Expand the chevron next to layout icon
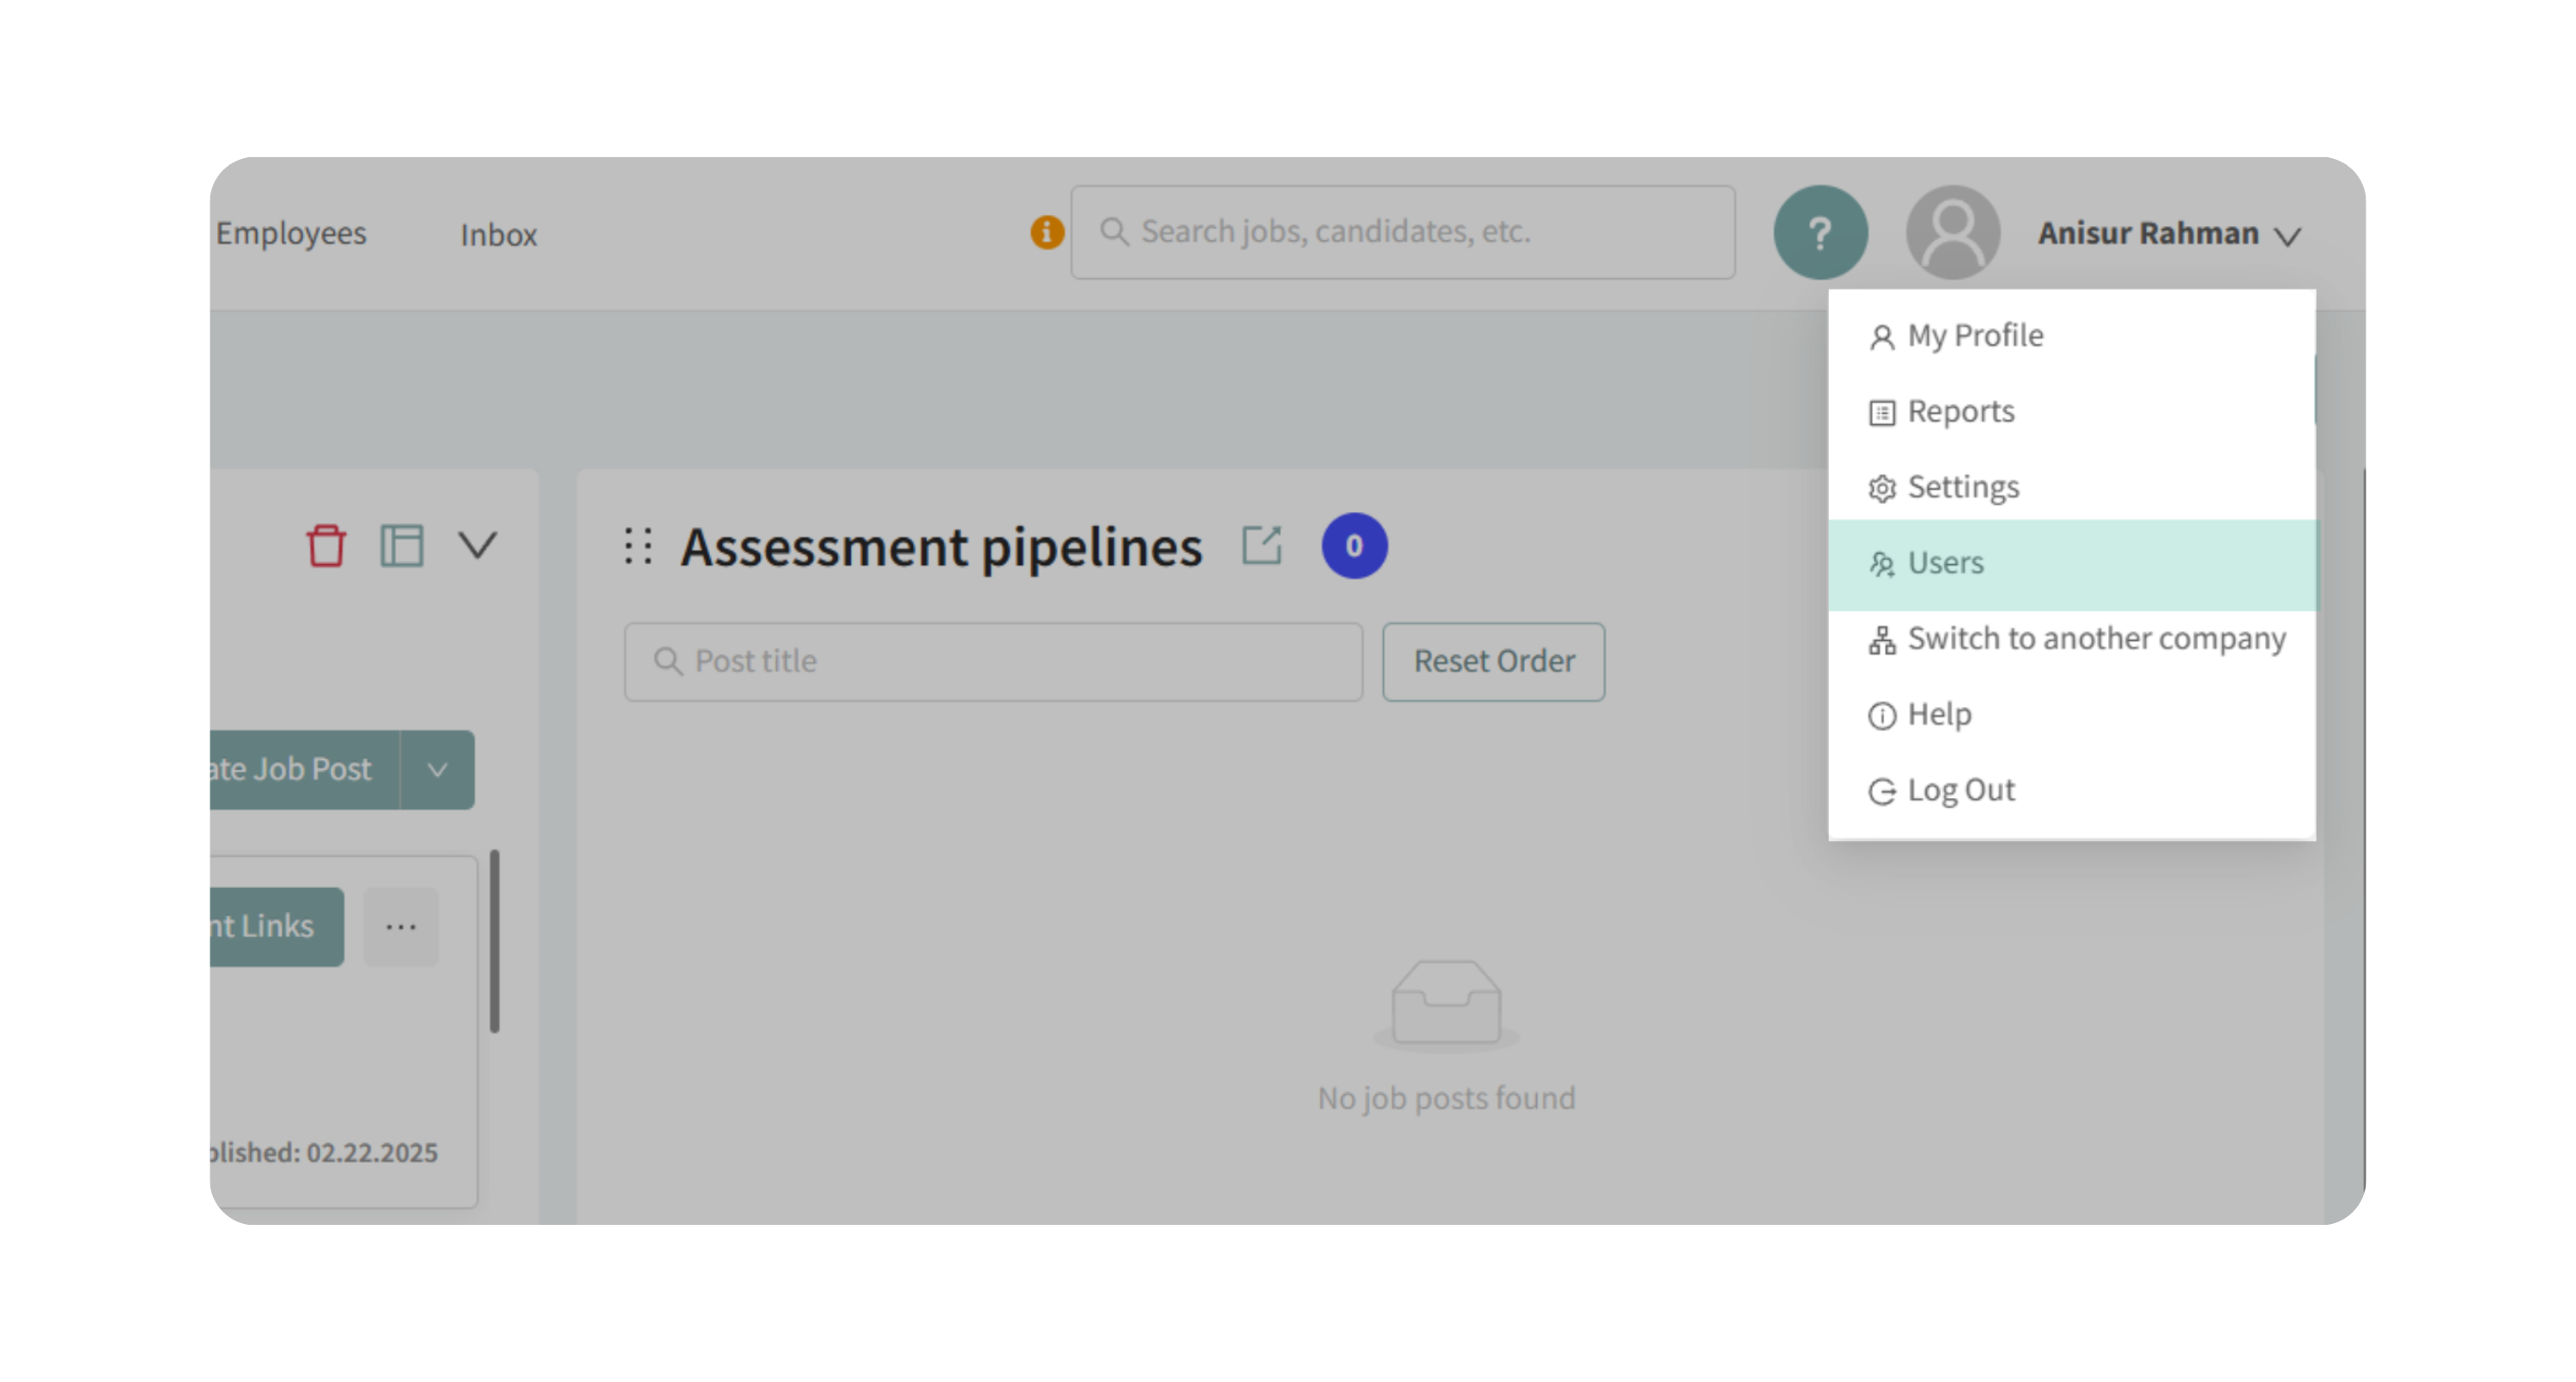2576x1382 pixels. [477, 546]
